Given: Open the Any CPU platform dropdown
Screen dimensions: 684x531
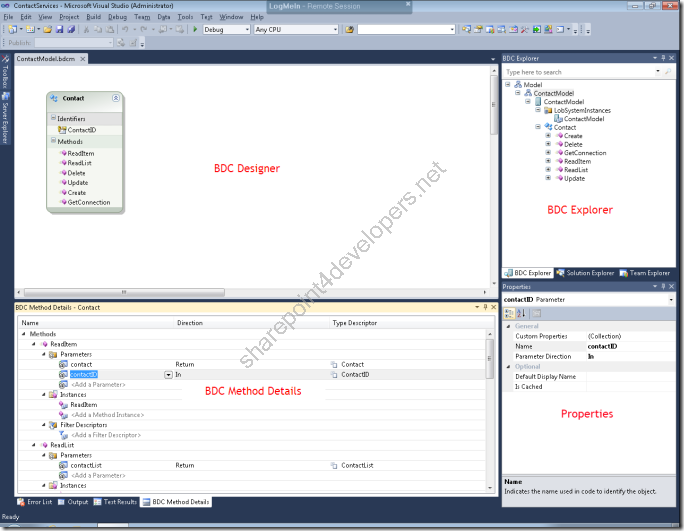Looking at the screenshot, I should click(335, 29).
